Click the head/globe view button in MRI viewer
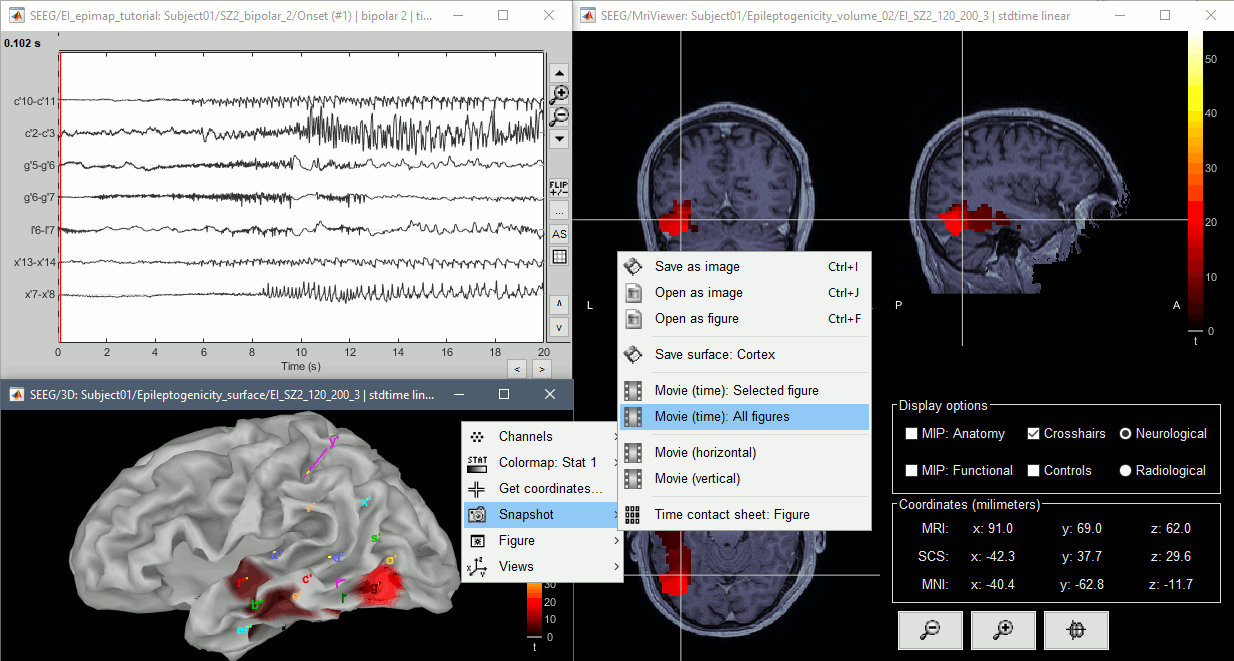 1076,630
